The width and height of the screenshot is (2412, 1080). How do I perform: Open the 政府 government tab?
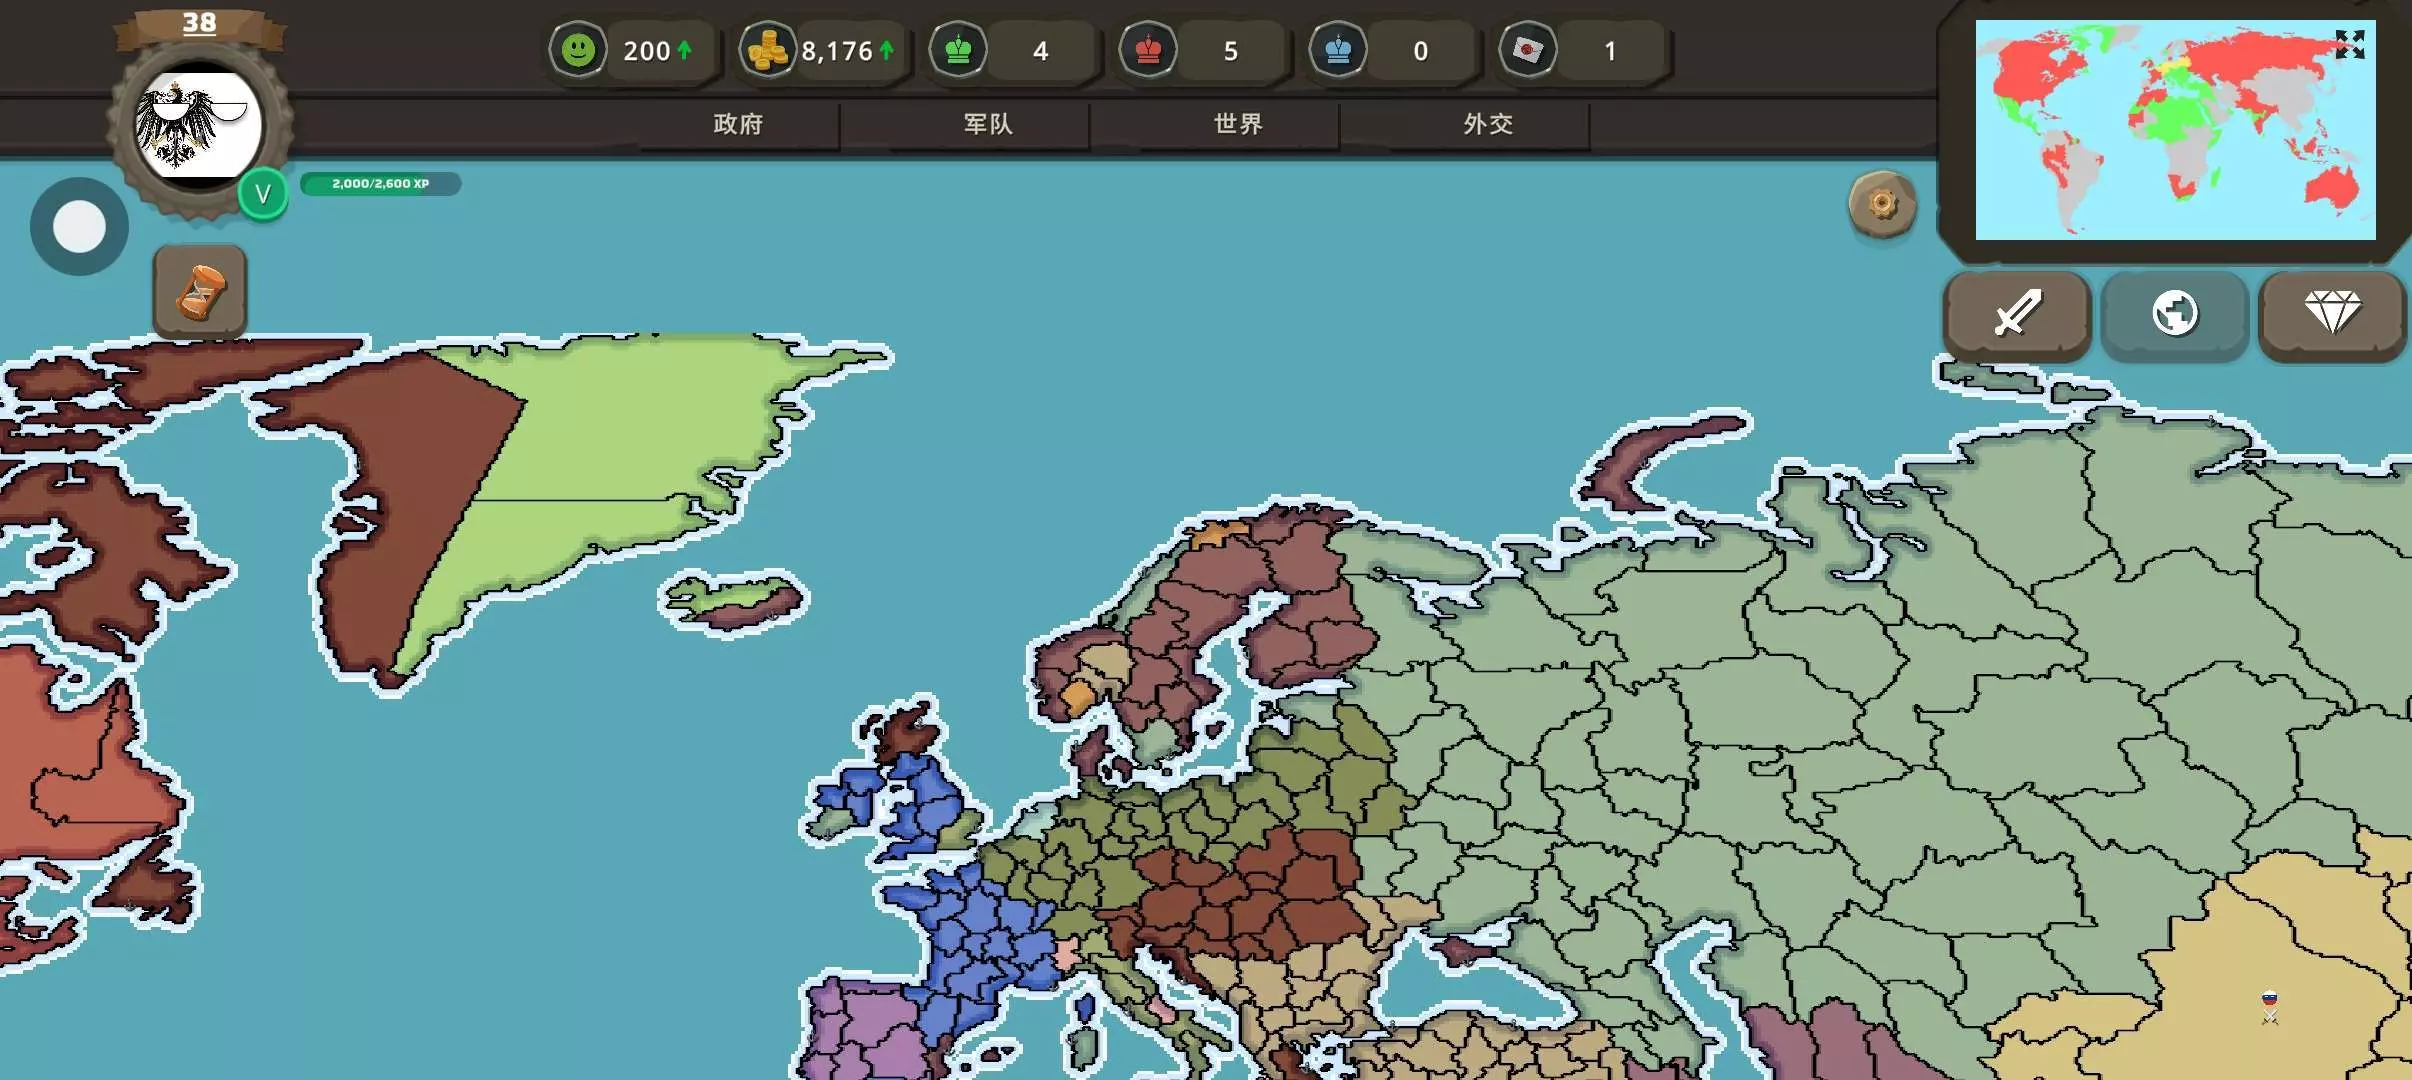pyautogui.click(x=738, y=124)
